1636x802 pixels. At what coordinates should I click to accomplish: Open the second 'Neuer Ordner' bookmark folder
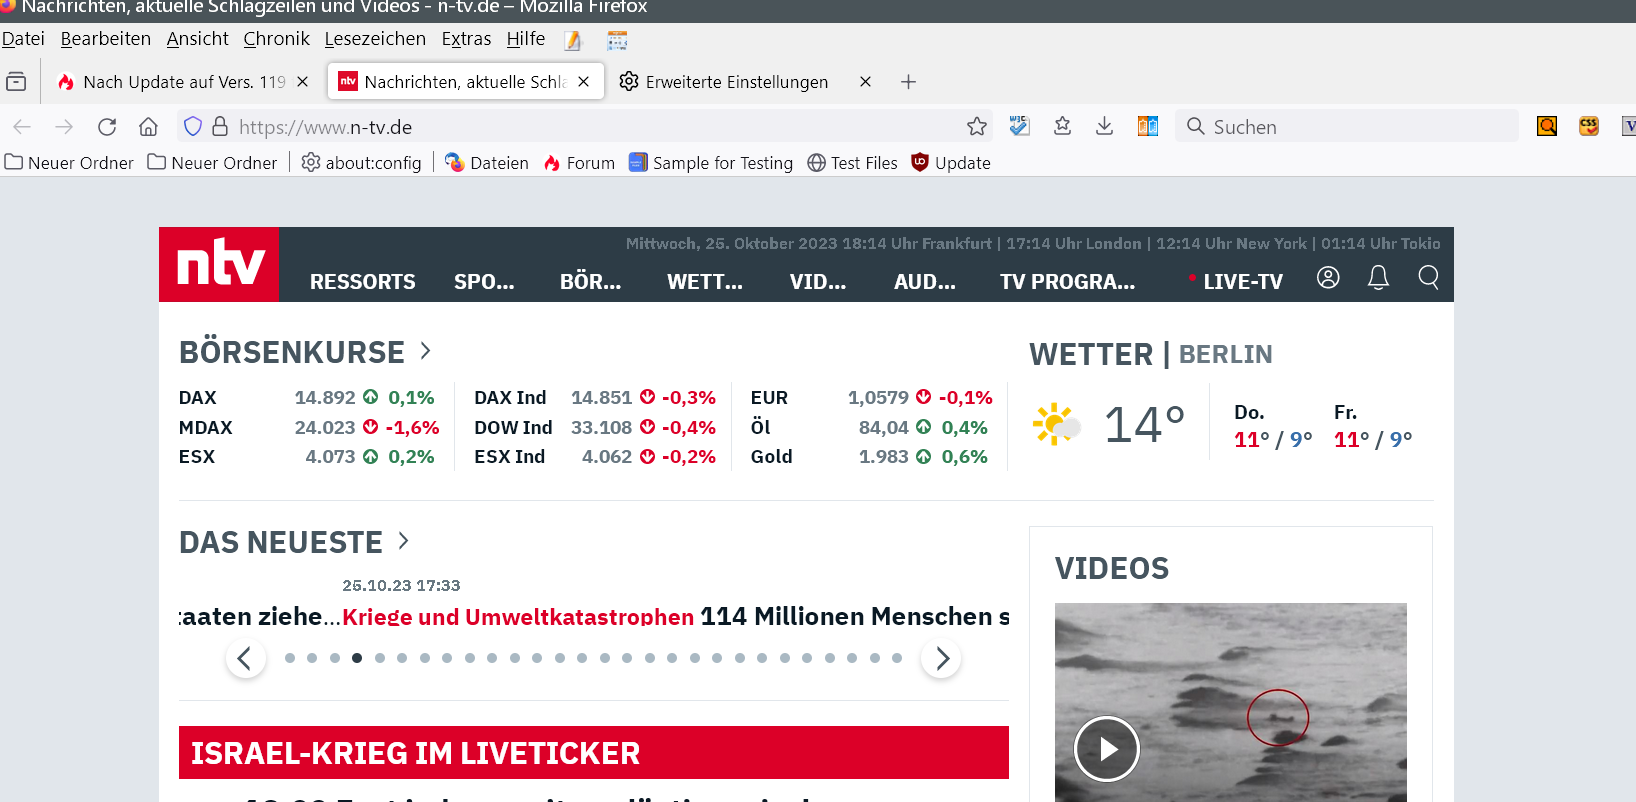click(x=212, y=163)
